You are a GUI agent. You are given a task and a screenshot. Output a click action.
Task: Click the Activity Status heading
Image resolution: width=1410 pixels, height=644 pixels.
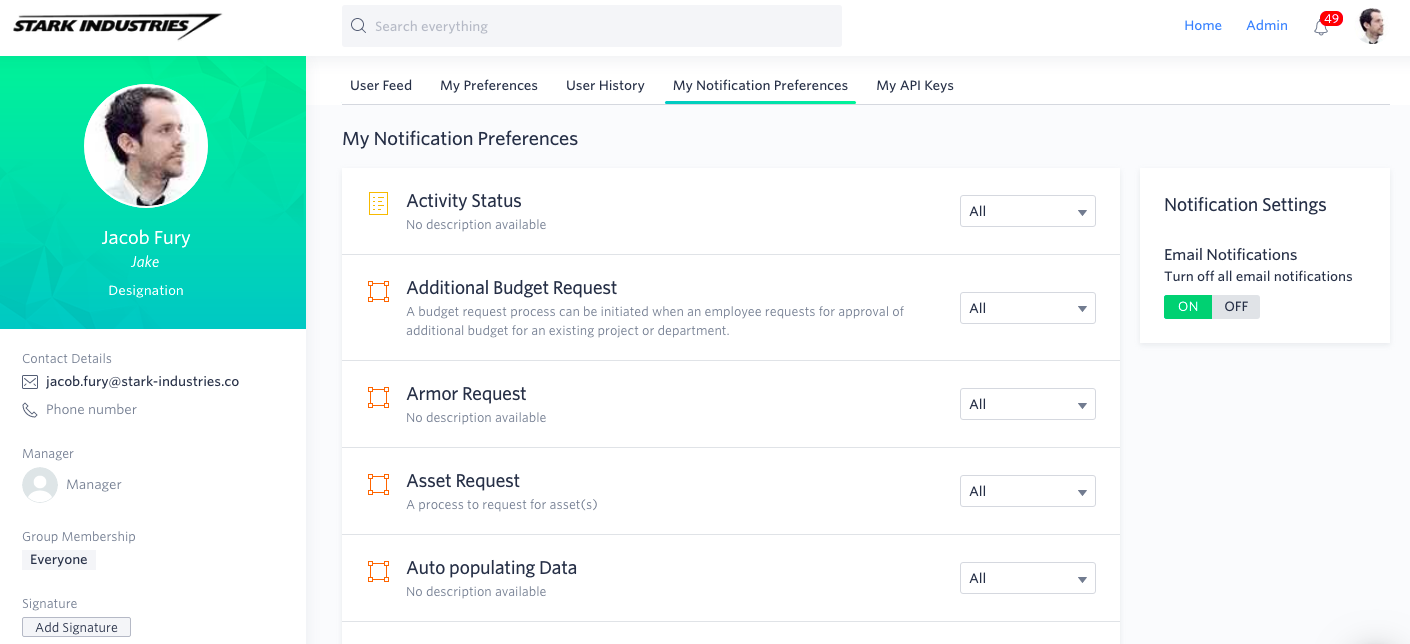[x=464, y=201]
